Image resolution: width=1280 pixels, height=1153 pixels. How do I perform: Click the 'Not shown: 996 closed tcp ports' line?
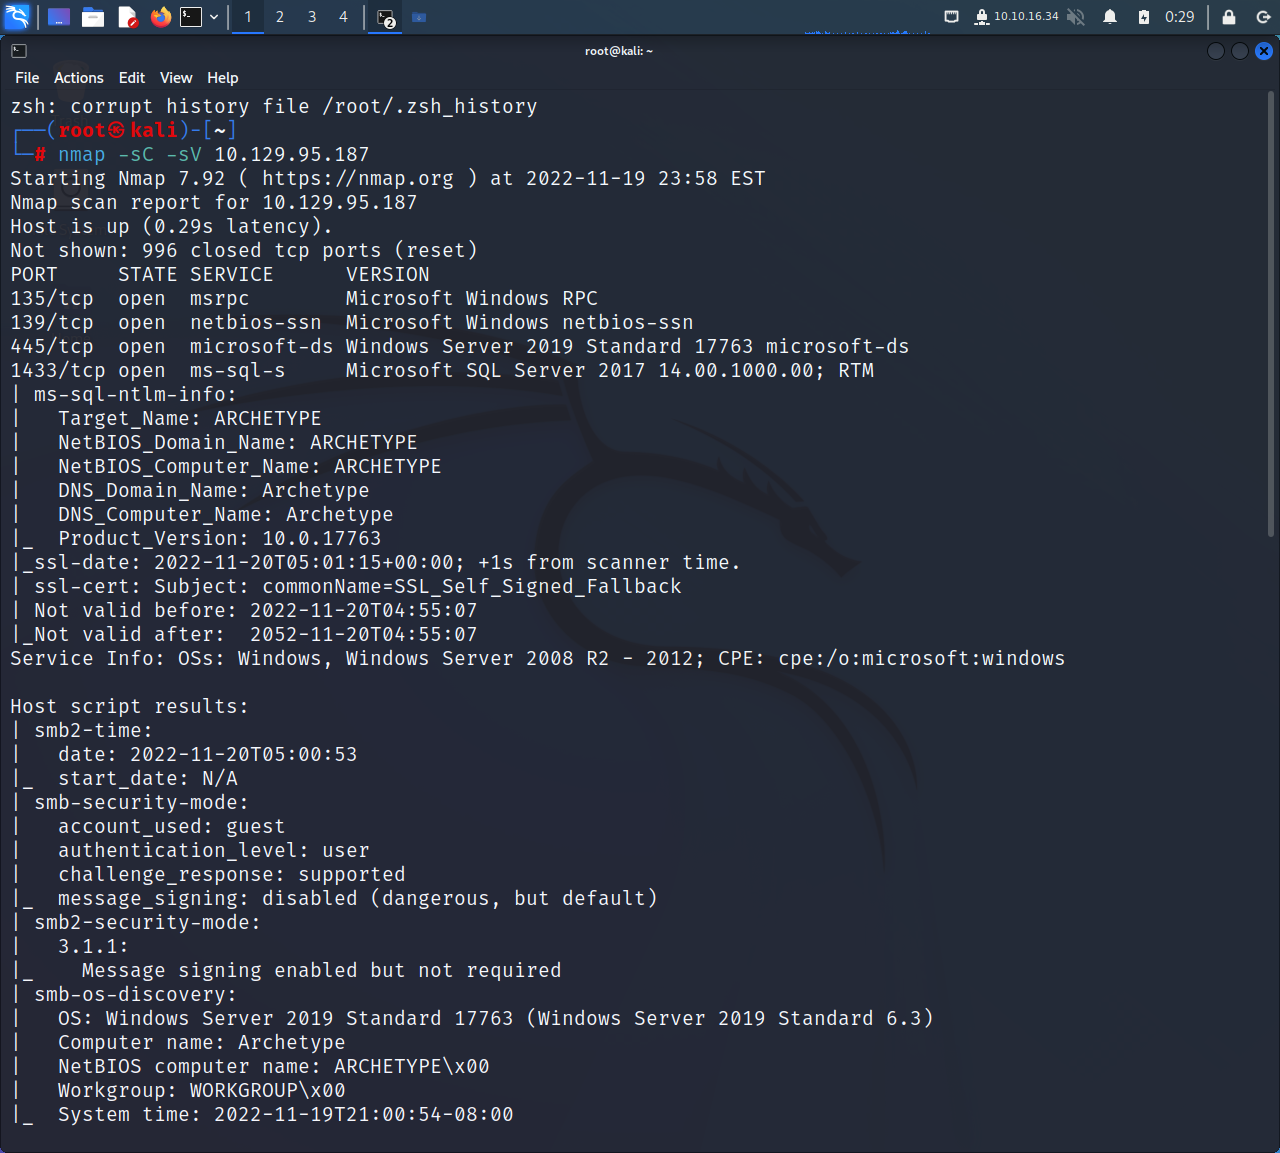244,250
